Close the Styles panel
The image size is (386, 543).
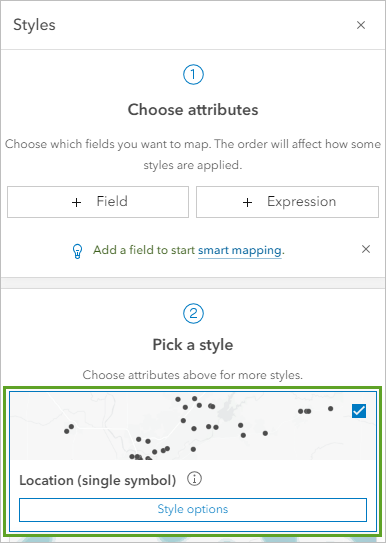tap(361, 25)
